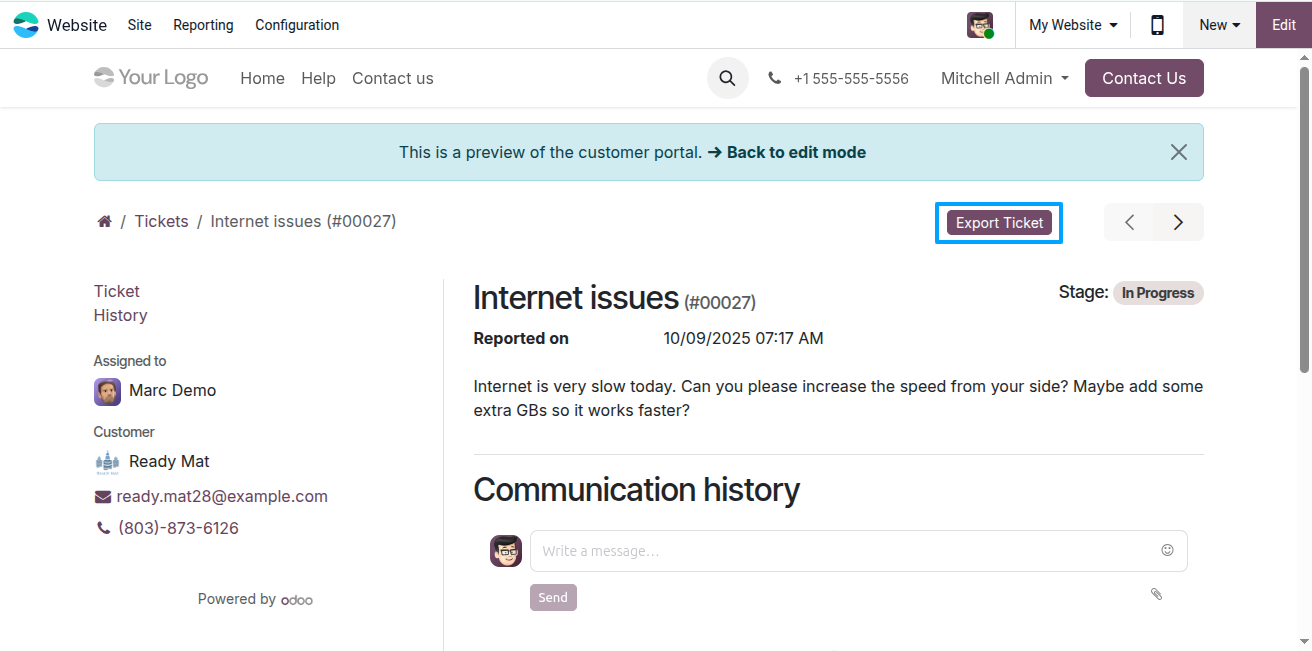Viewport: 1312px width, 651px height.
Task: Click the phone handset icon in the header
Action: click(x=775, y=78)
